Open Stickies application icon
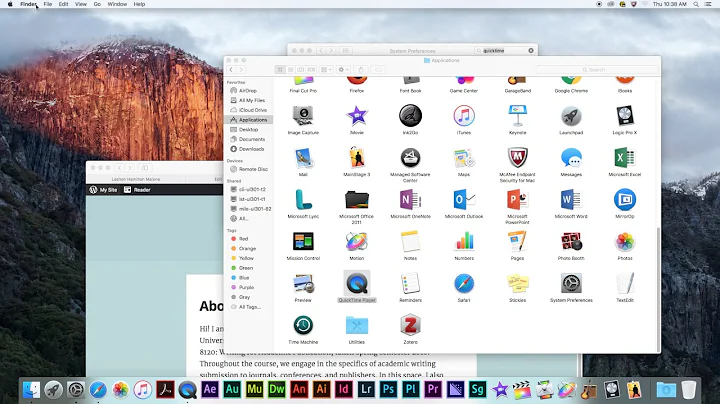The image size is (720, 404). (x=518, y=283)
